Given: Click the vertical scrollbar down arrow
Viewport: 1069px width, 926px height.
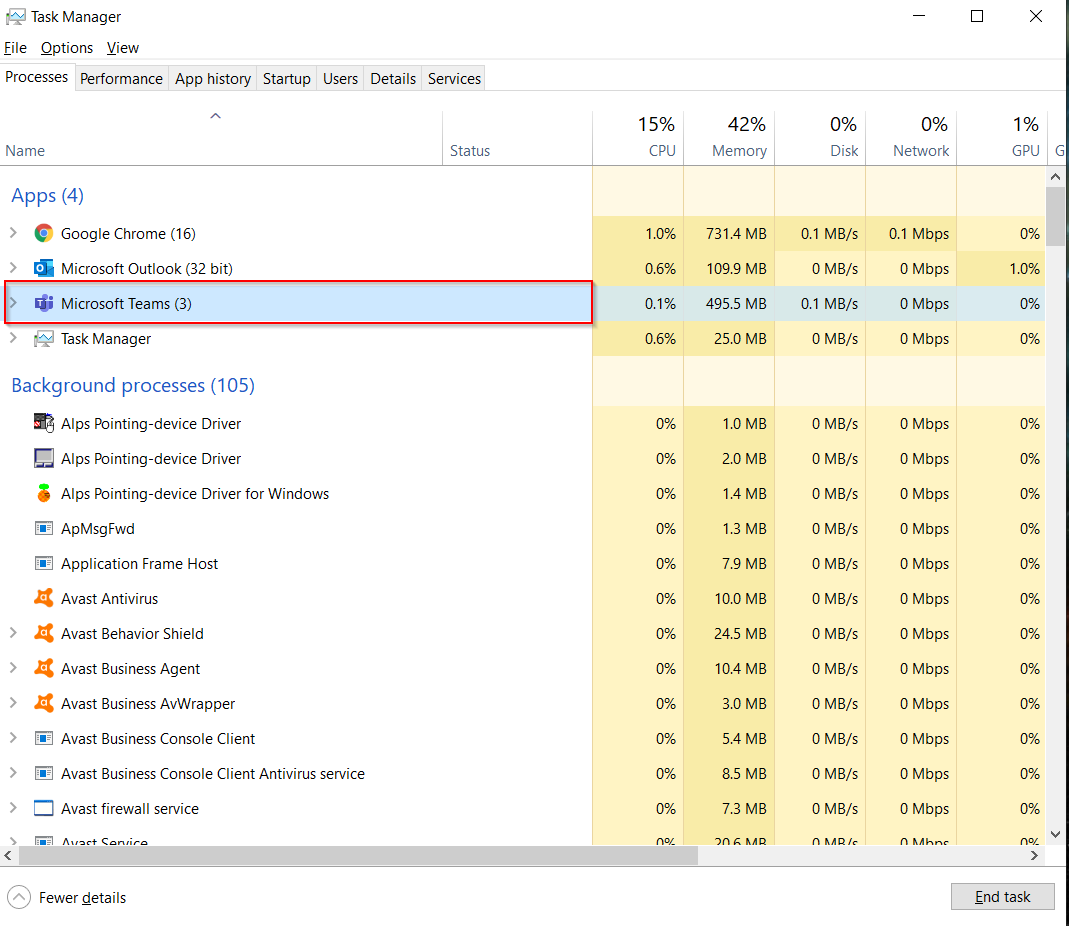Looking at the screenshot, I should click(1055, 834).
